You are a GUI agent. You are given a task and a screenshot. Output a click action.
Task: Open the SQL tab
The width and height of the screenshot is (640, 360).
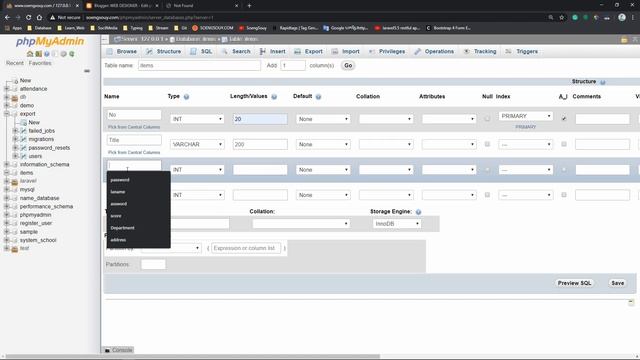pyautogui.click(x=201, y=51)
